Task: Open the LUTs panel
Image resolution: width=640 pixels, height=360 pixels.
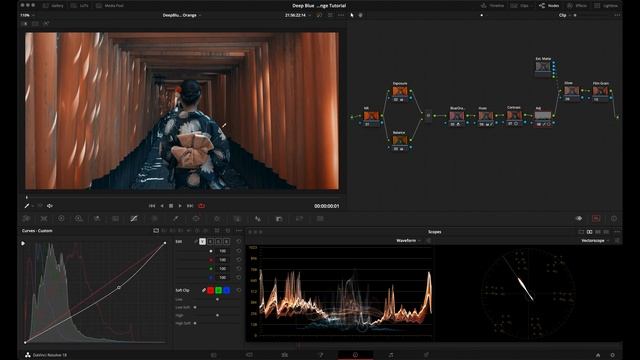Action: pyautogui.click(x=80, y=6)
